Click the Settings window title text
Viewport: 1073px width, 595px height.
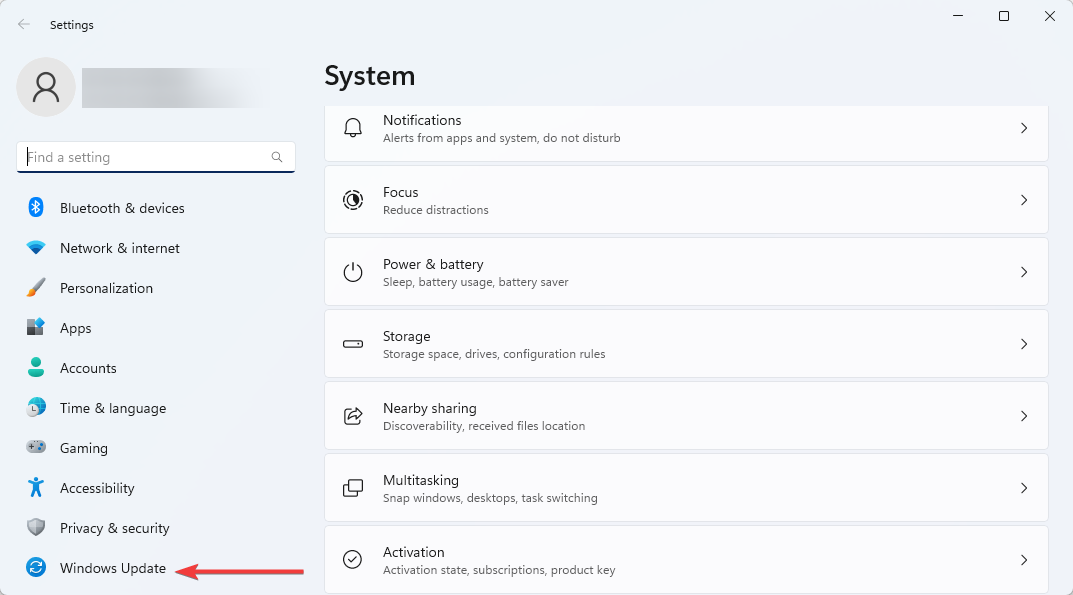(72, 25)
